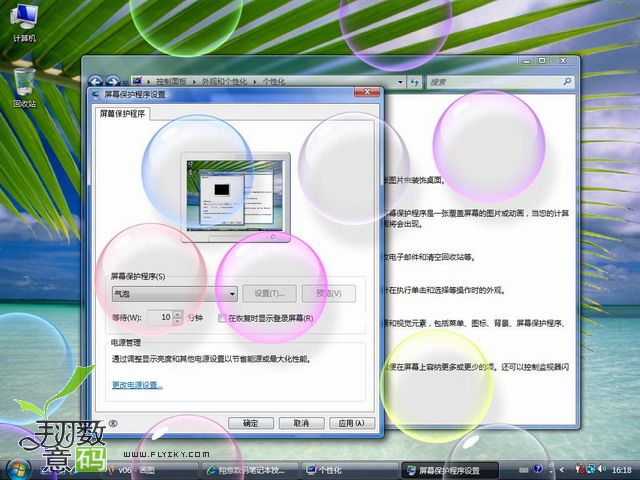Screen dimensions: 640x480
Task: Click the breadcrumb arrow before 个性化
Action: coord(255,82)
